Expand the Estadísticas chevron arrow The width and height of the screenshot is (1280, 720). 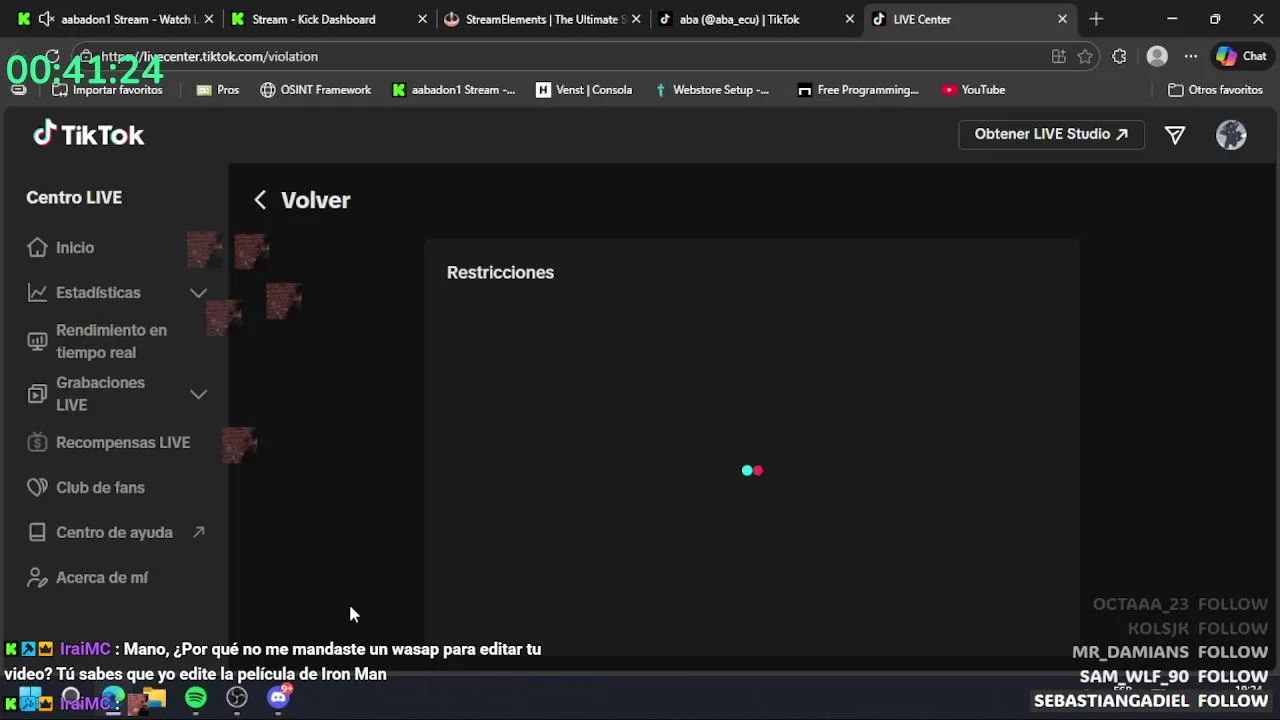coord(198,293)
